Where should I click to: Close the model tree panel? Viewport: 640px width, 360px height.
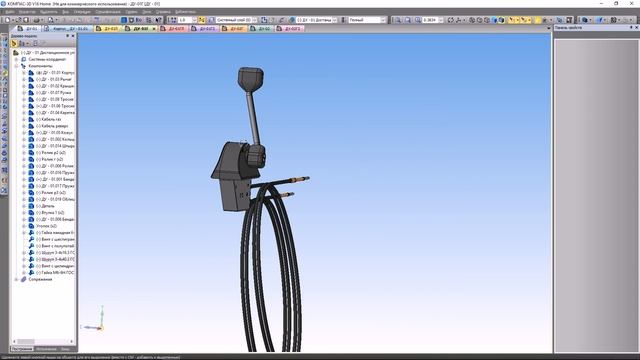tap(73, 36)
